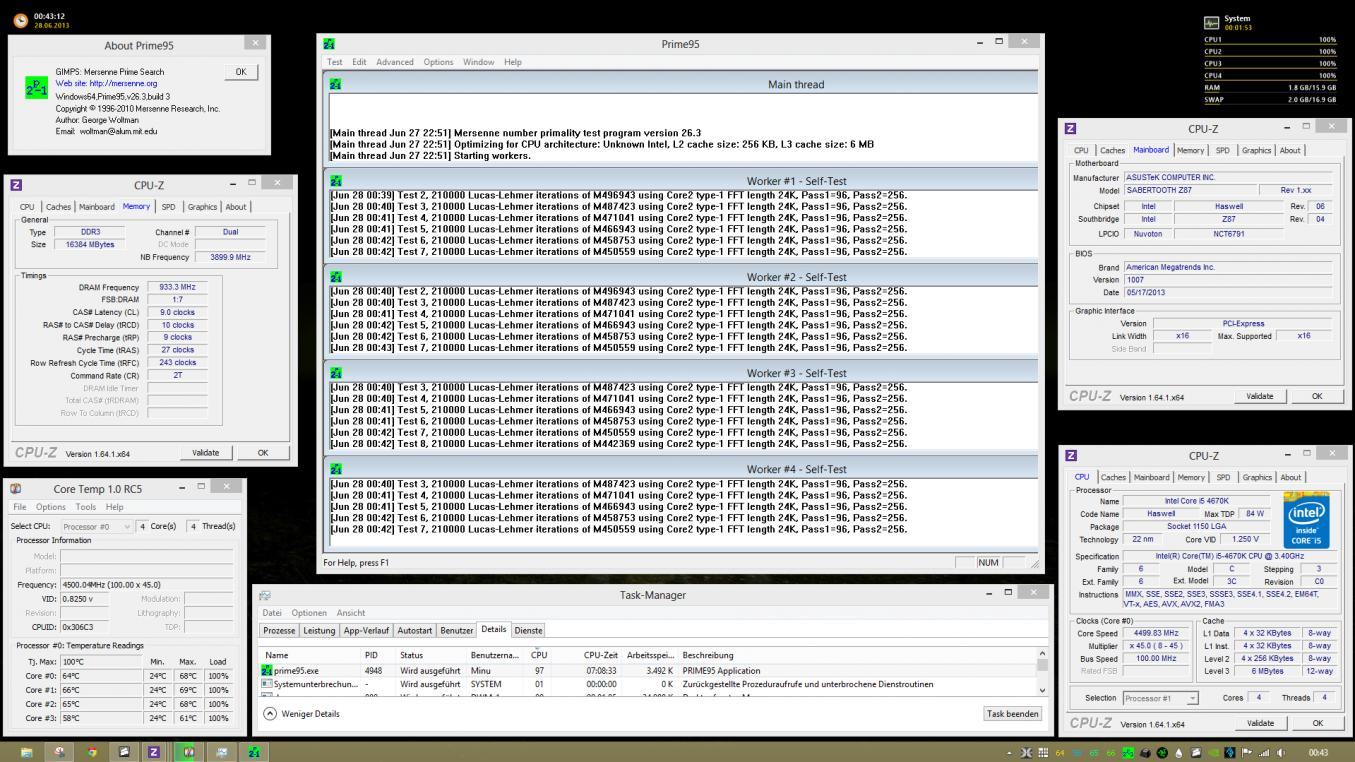The height and width of the screenshot is (762, 1355).
Task: Switch to CPU-Z via the purple taskbar icon
Action: [154, 751]
